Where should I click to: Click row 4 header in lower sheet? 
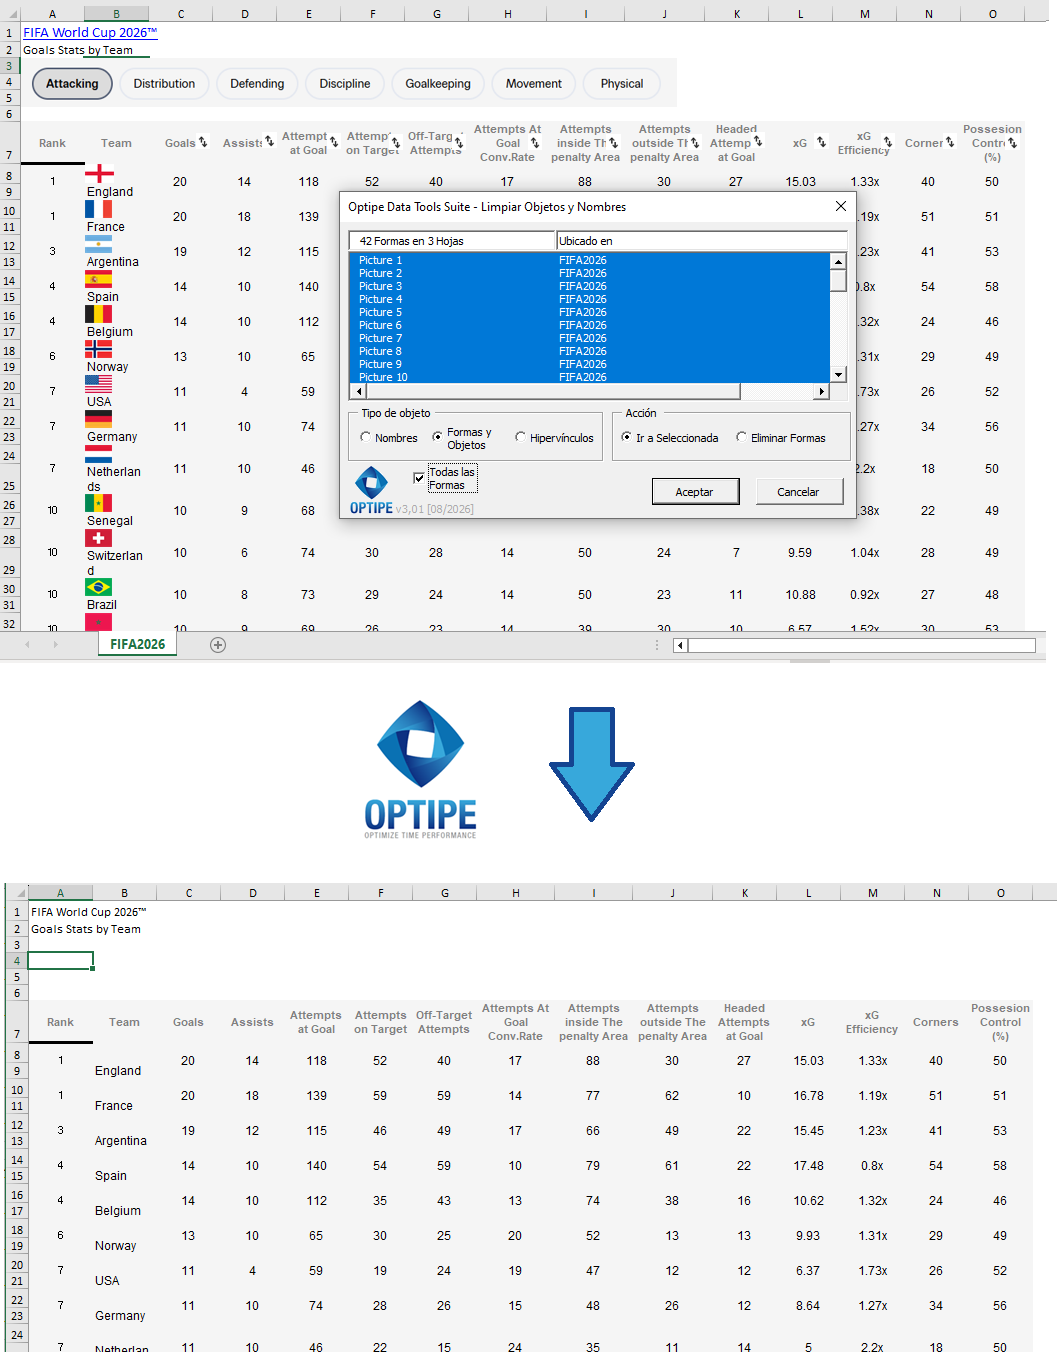[17, 961]
